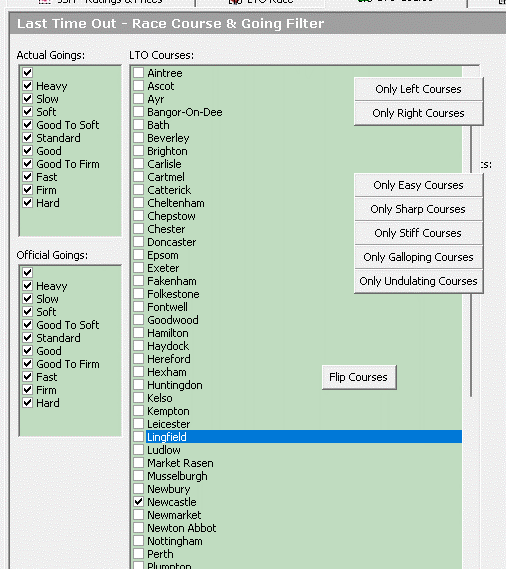Screen dimensions: 506x569
Task: Click the Only Left Courses button
Action: (419, 89)
